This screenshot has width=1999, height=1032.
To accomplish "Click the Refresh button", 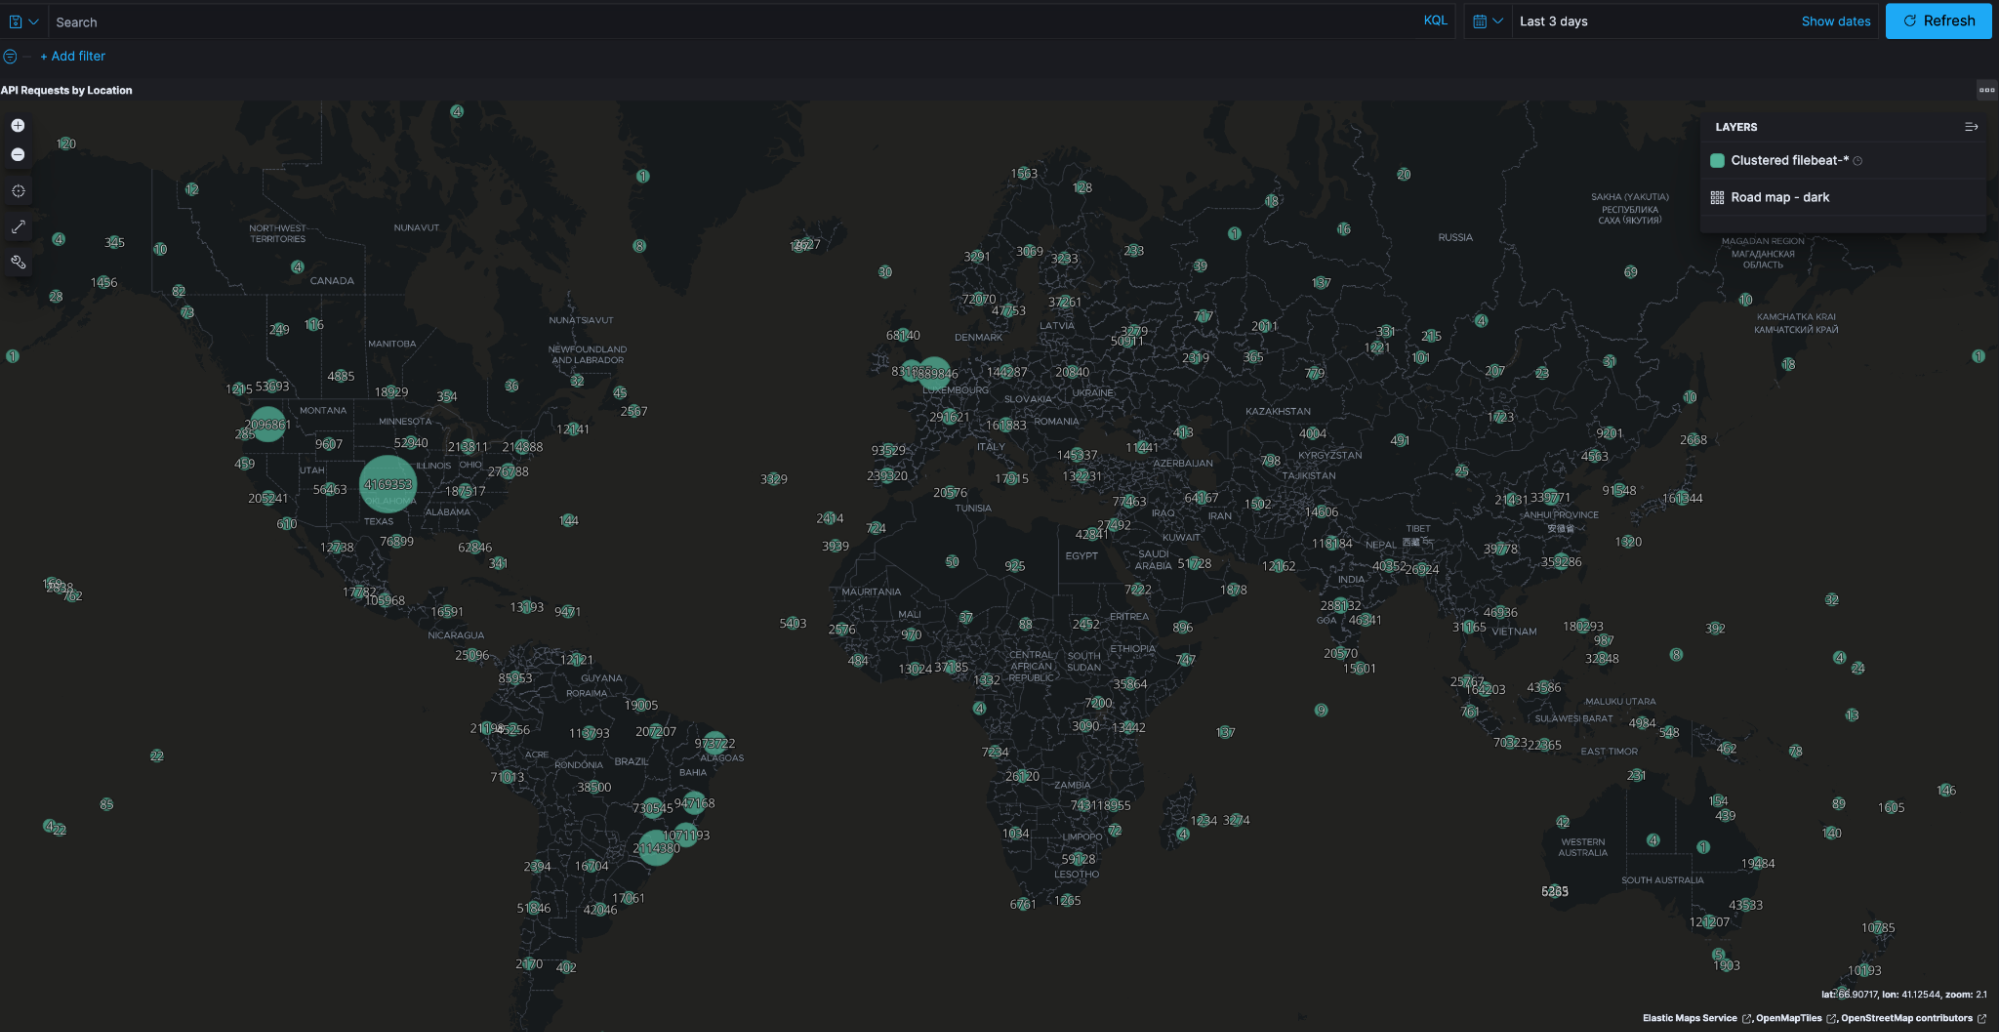I will pyautogui.click(x=1938, y=21).
